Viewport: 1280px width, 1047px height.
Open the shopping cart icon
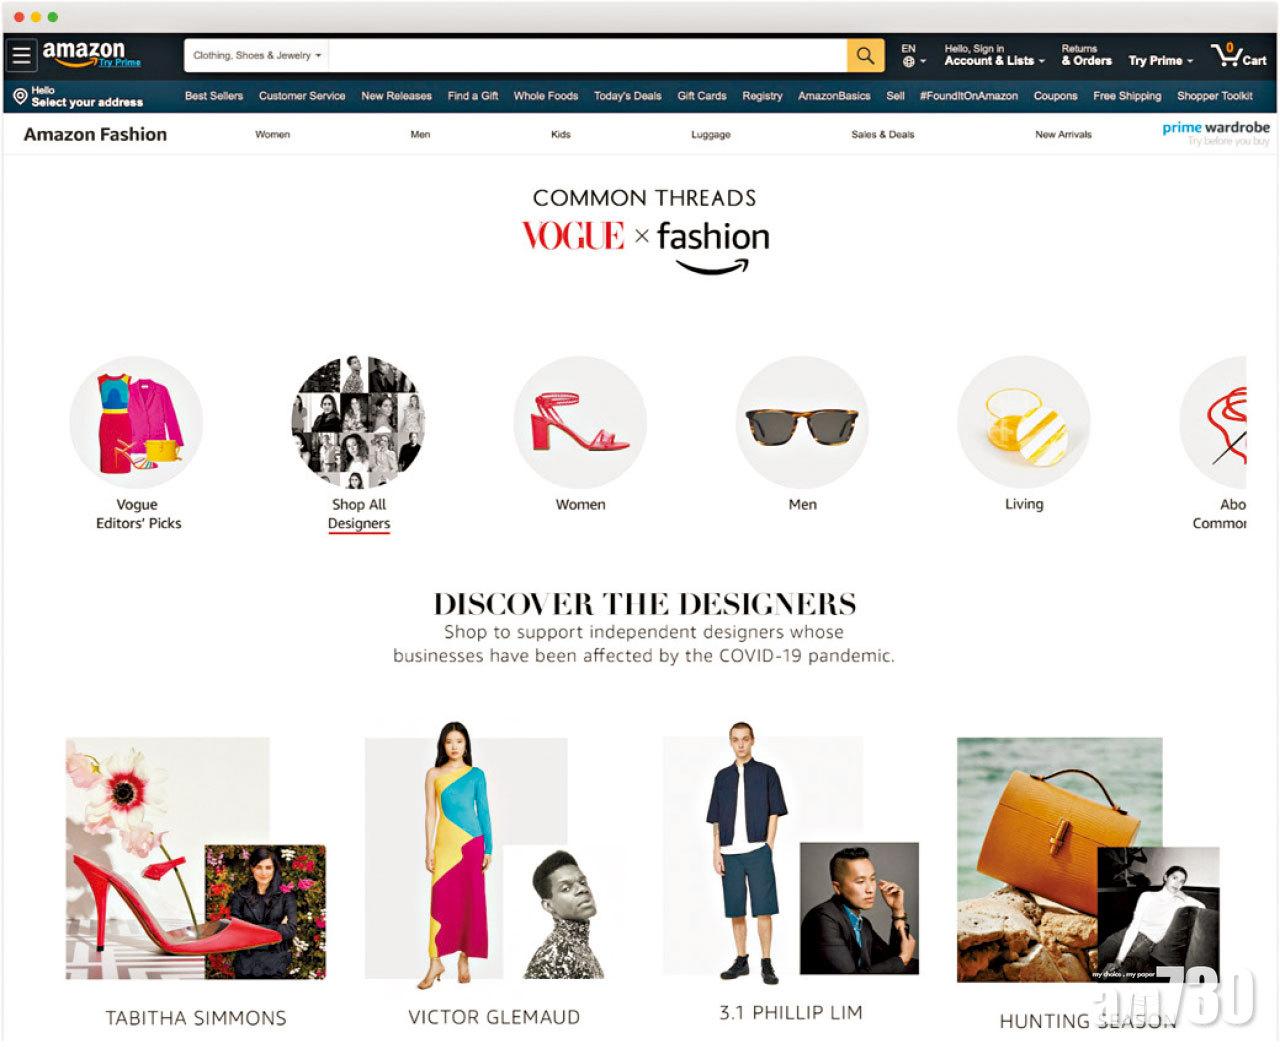pyautogui.click(x=1237, y=55)
